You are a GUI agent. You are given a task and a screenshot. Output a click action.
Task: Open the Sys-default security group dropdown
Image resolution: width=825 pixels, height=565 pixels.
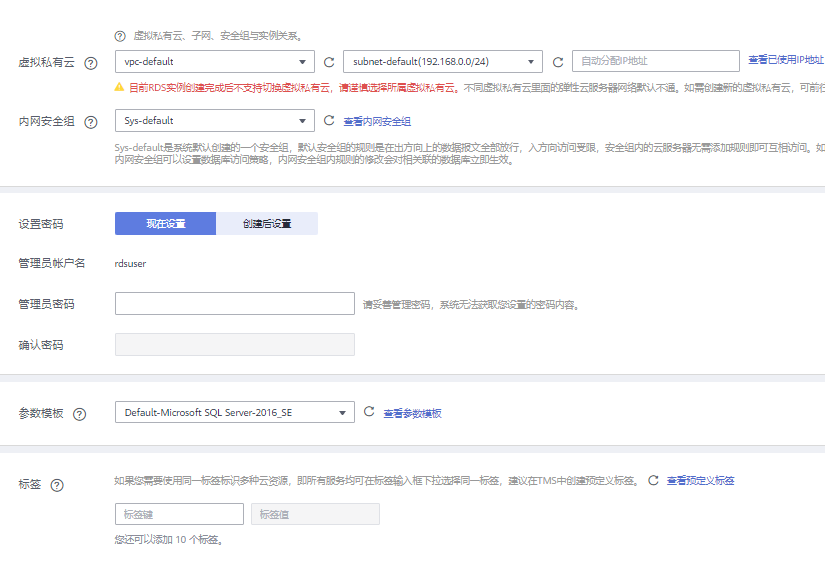pos(215,120)
